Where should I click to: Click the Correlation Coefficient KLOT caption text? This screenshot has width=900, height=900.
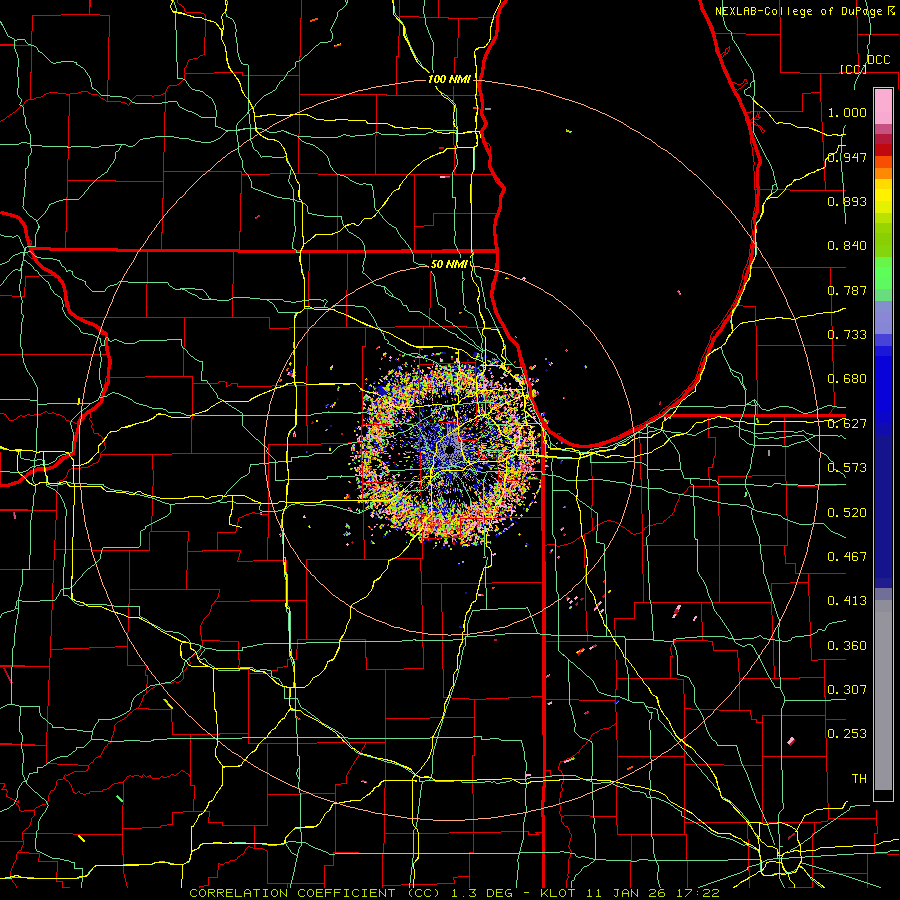pyautogui.click(x=455, y=893)
